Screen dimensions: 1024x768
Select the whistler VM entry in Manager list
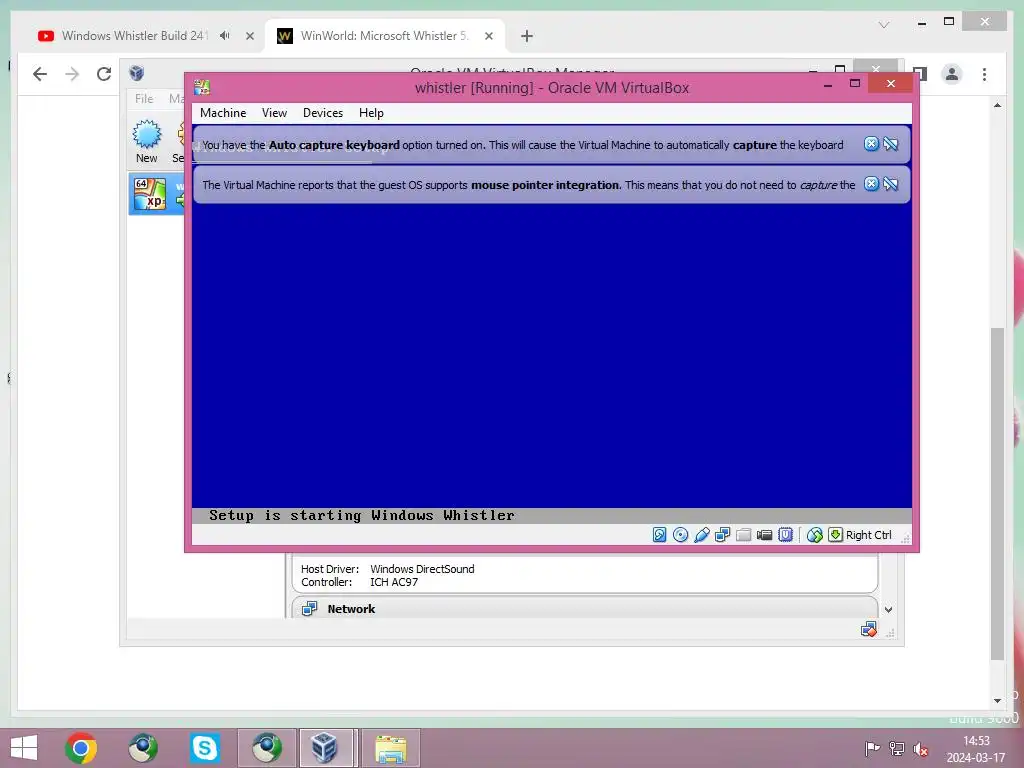click(x=157, y=194)
